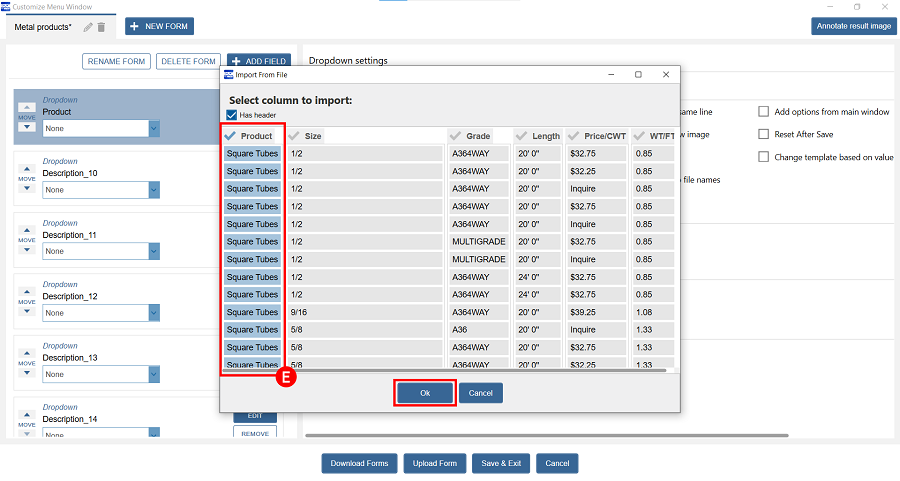Viewport: 900px width, 481px height.
Task: Switch to the Metal products tab
Action: 43,27
